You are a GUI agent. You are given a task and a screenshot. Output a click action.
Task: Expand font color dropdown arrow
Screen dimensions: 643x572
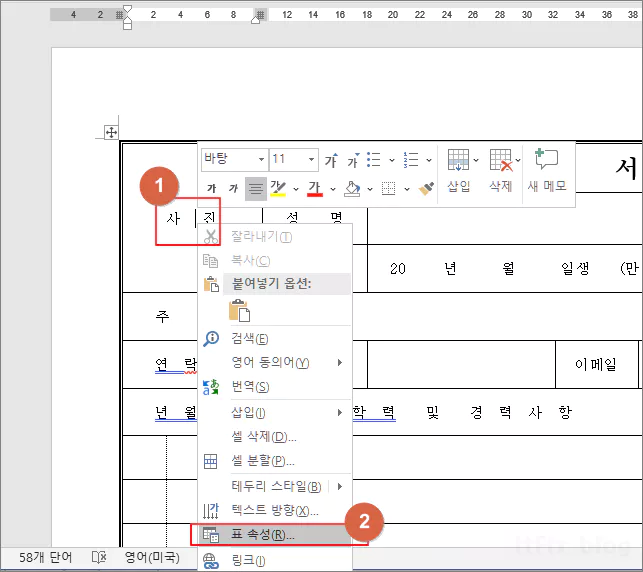[x=333, y=189]
